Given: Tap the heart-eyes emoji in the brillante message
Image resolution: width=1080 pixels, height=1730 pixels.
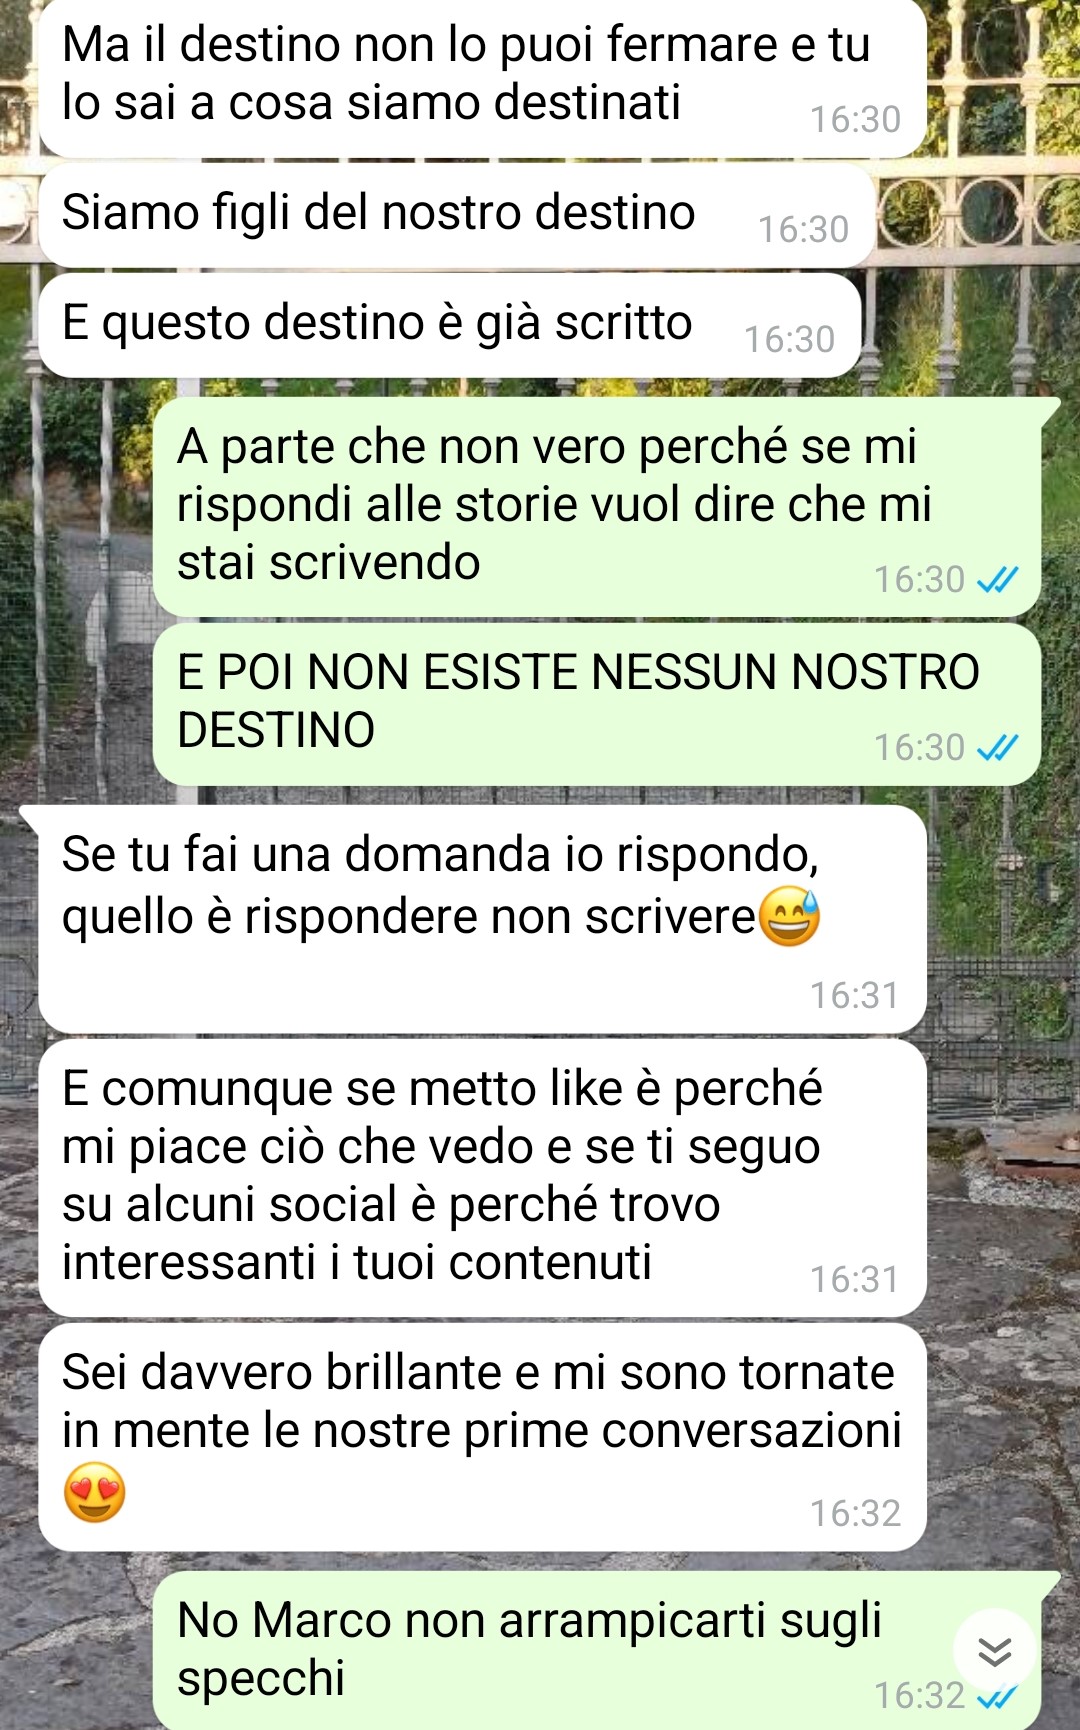Looking at the screenshot, I should pos(94,1492).
